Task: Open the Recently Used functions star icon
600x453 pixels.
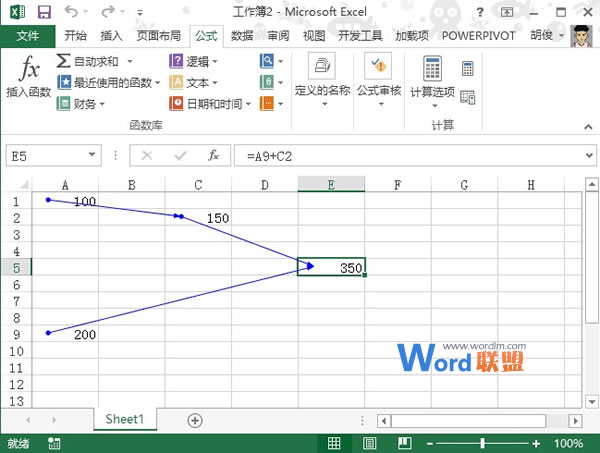Action: (64, 82)
